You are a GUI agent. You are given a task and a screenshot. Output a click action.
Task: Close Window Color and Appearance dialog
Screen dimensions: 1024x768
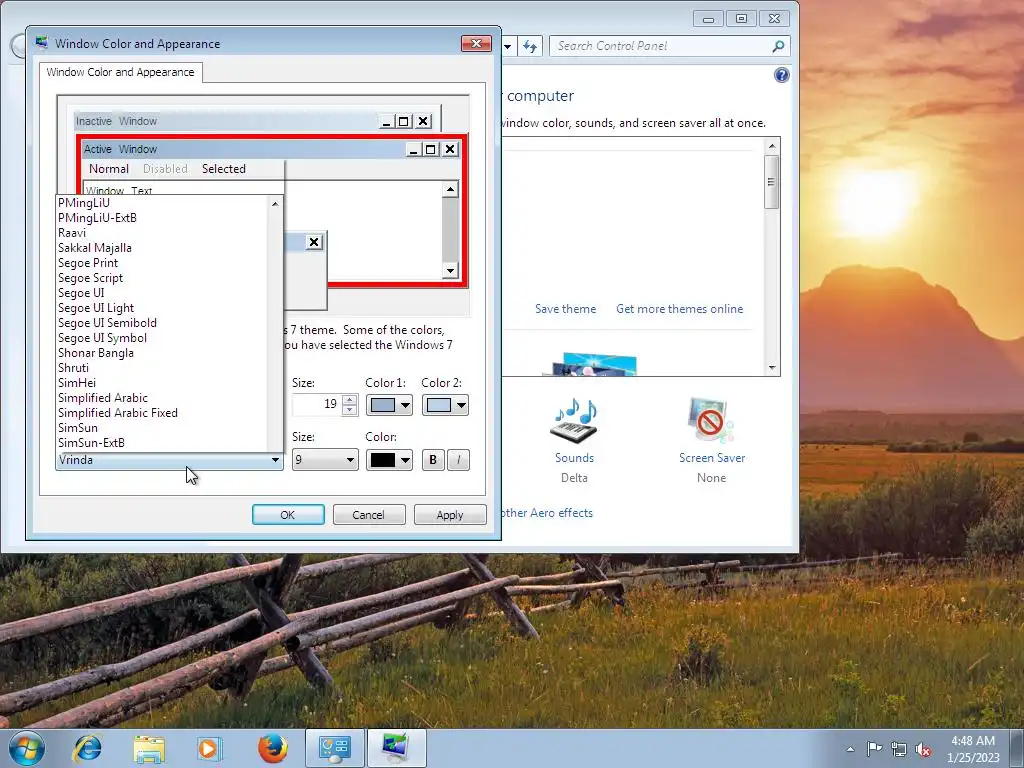click(476, 44)
